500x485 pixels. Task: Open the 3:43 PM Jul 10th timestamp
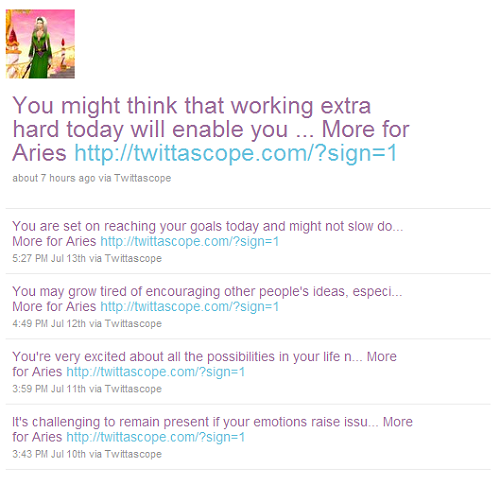pyautogui.click(x=49, y=454)
